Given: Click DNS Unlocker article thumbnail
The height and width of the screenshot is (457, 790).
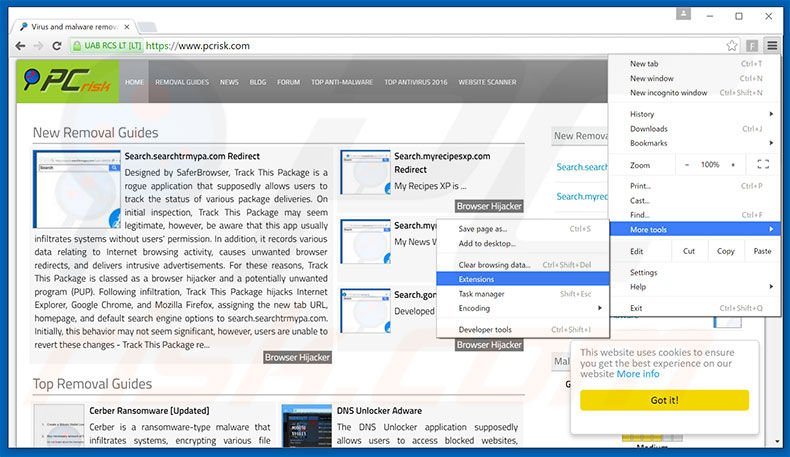Looking at the screenshot, I should [307, 426].
